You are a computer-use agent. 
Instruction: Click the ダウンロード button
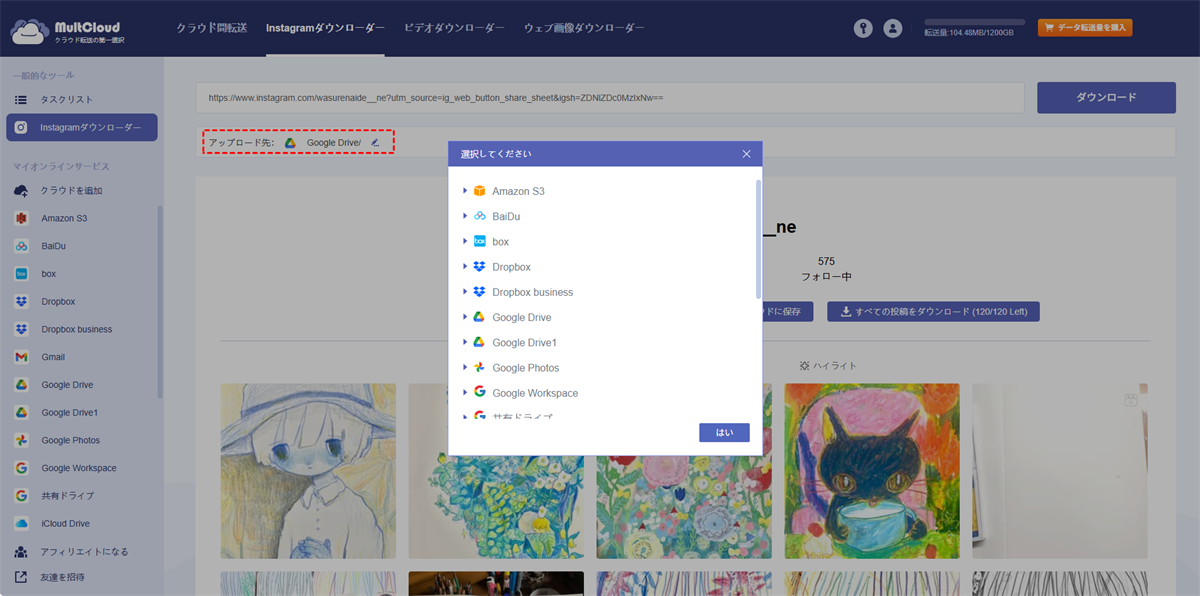coord(1106,98)
